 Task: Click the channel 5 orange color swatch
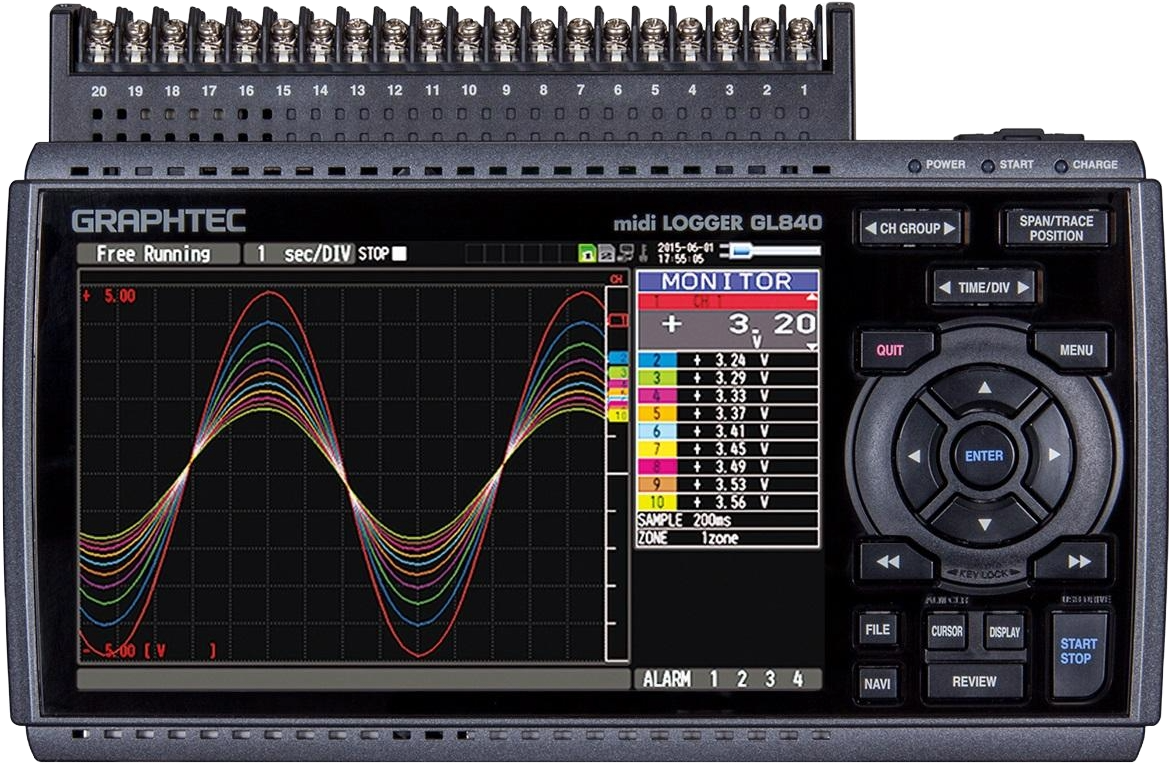pos(657,414)
